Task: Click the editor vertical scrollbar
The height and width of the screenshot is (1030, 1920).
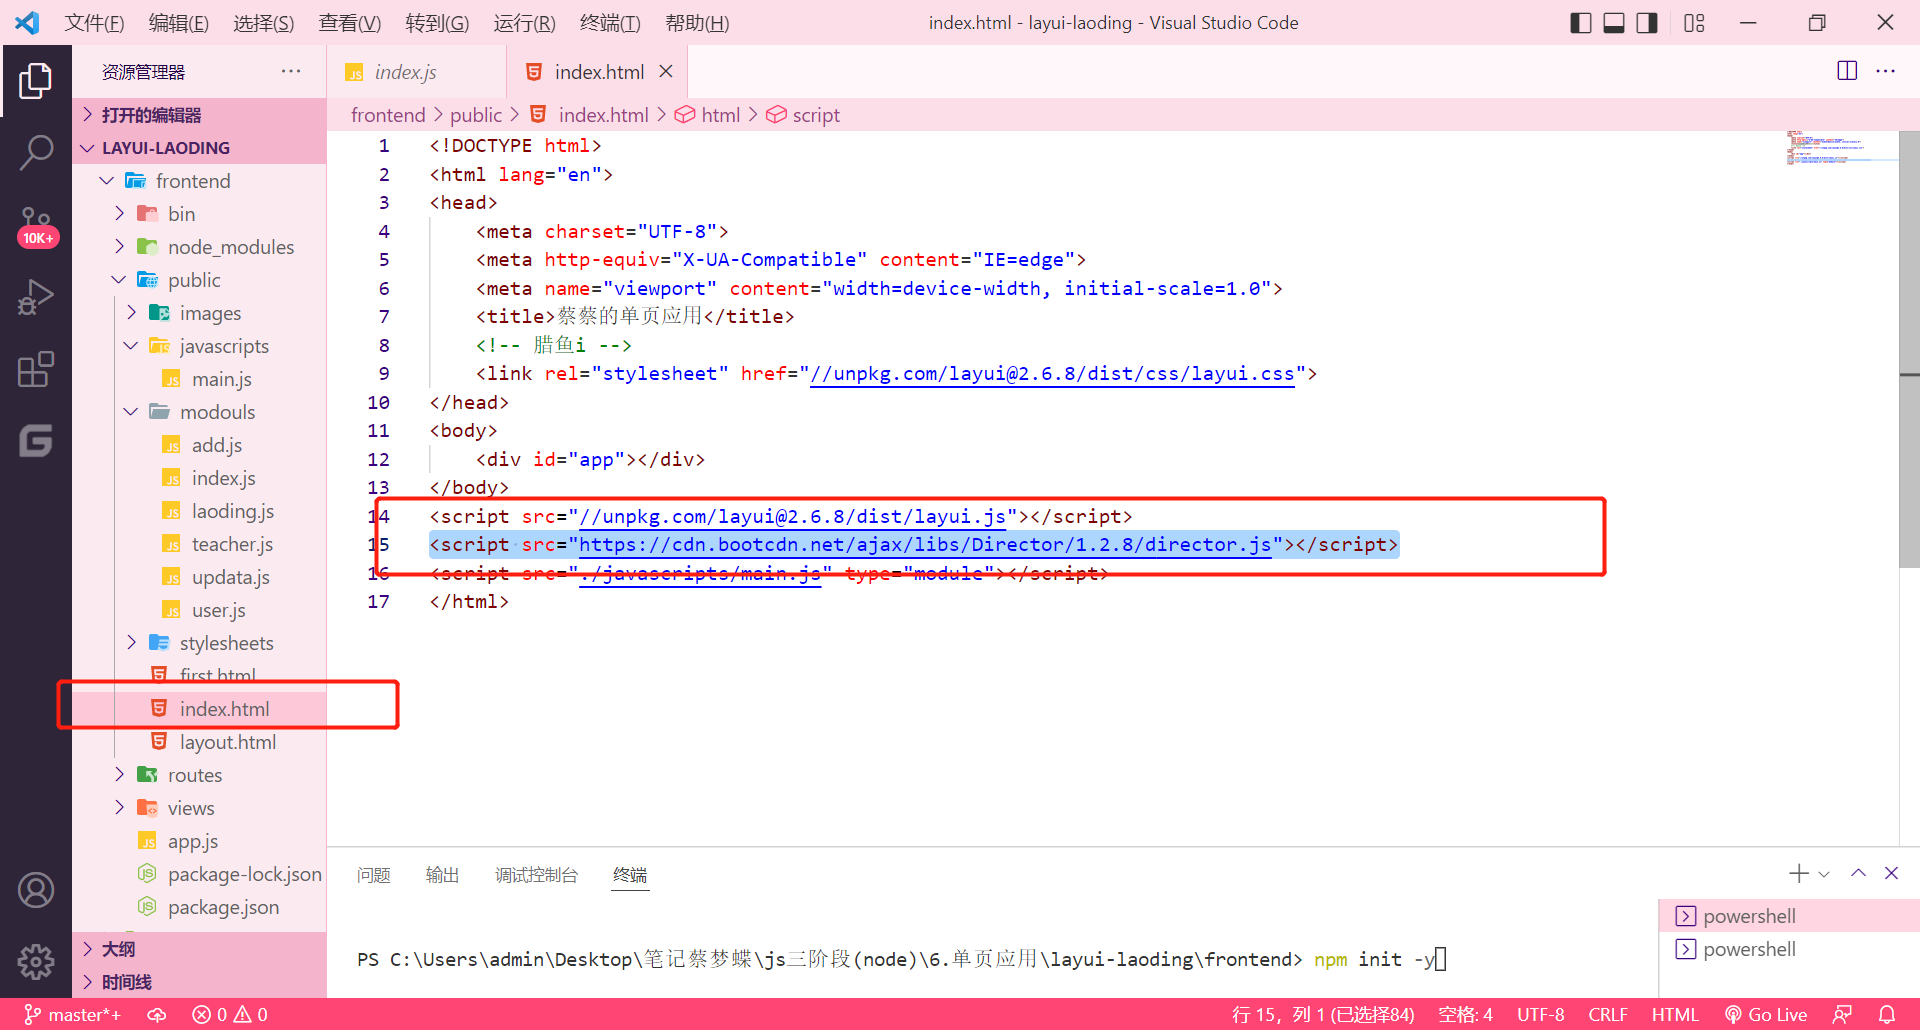Action: coord(1909,350)
